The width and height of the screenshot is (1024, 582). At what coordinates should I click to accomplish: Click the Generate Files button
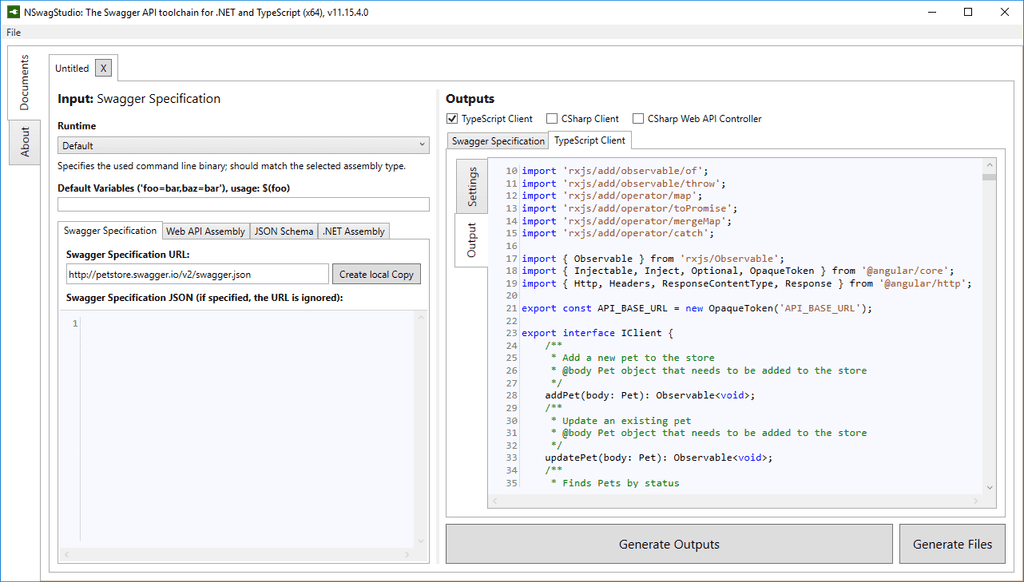(x=952, y=544)
